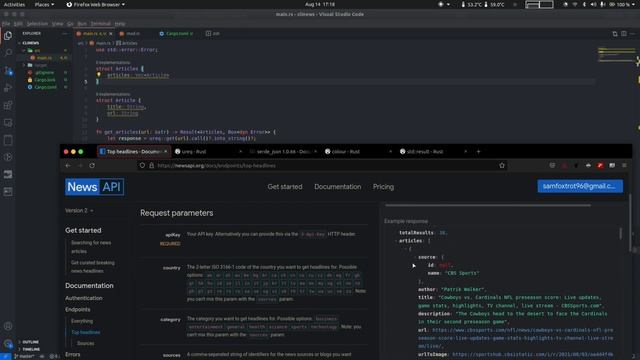This screenshot has width=640, height=360.
Task: Expand the TIMELINE section in VS Code
Action: [x=29, y=349]
